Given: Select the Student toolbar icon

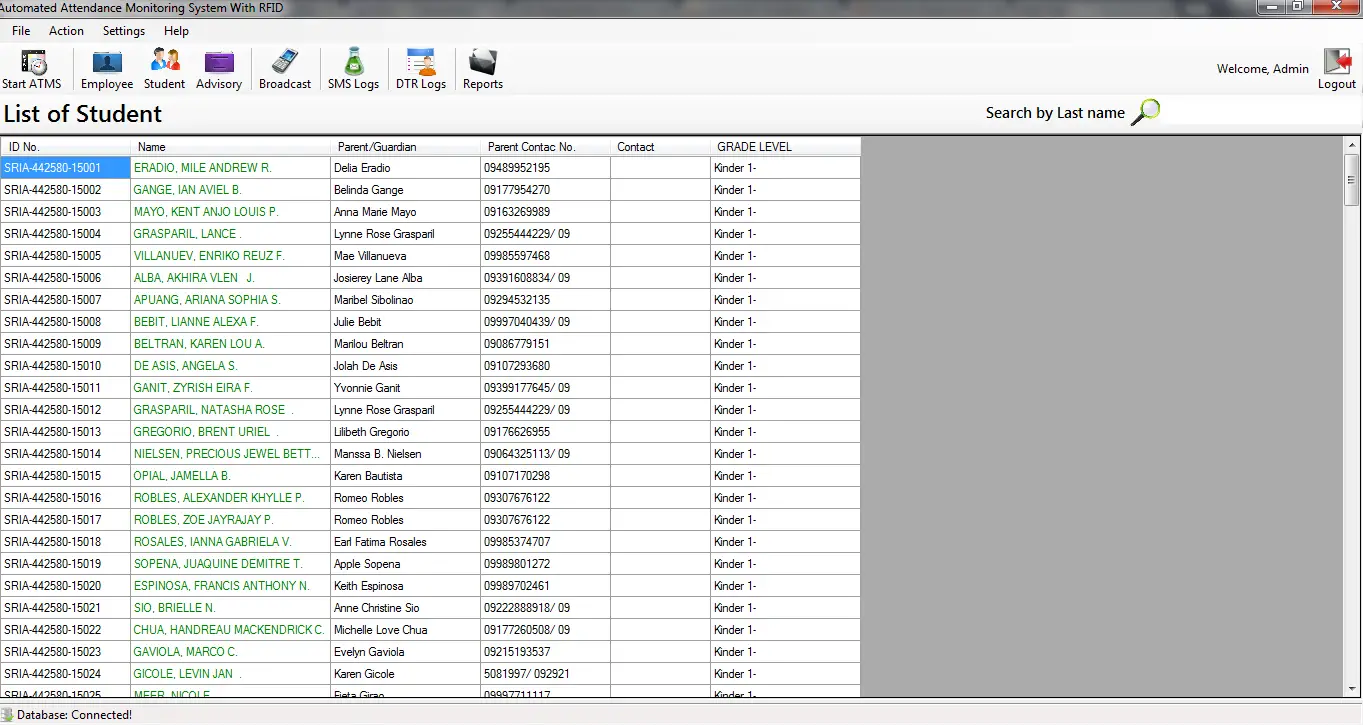Looking at the screenshot, I should click(163, 66).
